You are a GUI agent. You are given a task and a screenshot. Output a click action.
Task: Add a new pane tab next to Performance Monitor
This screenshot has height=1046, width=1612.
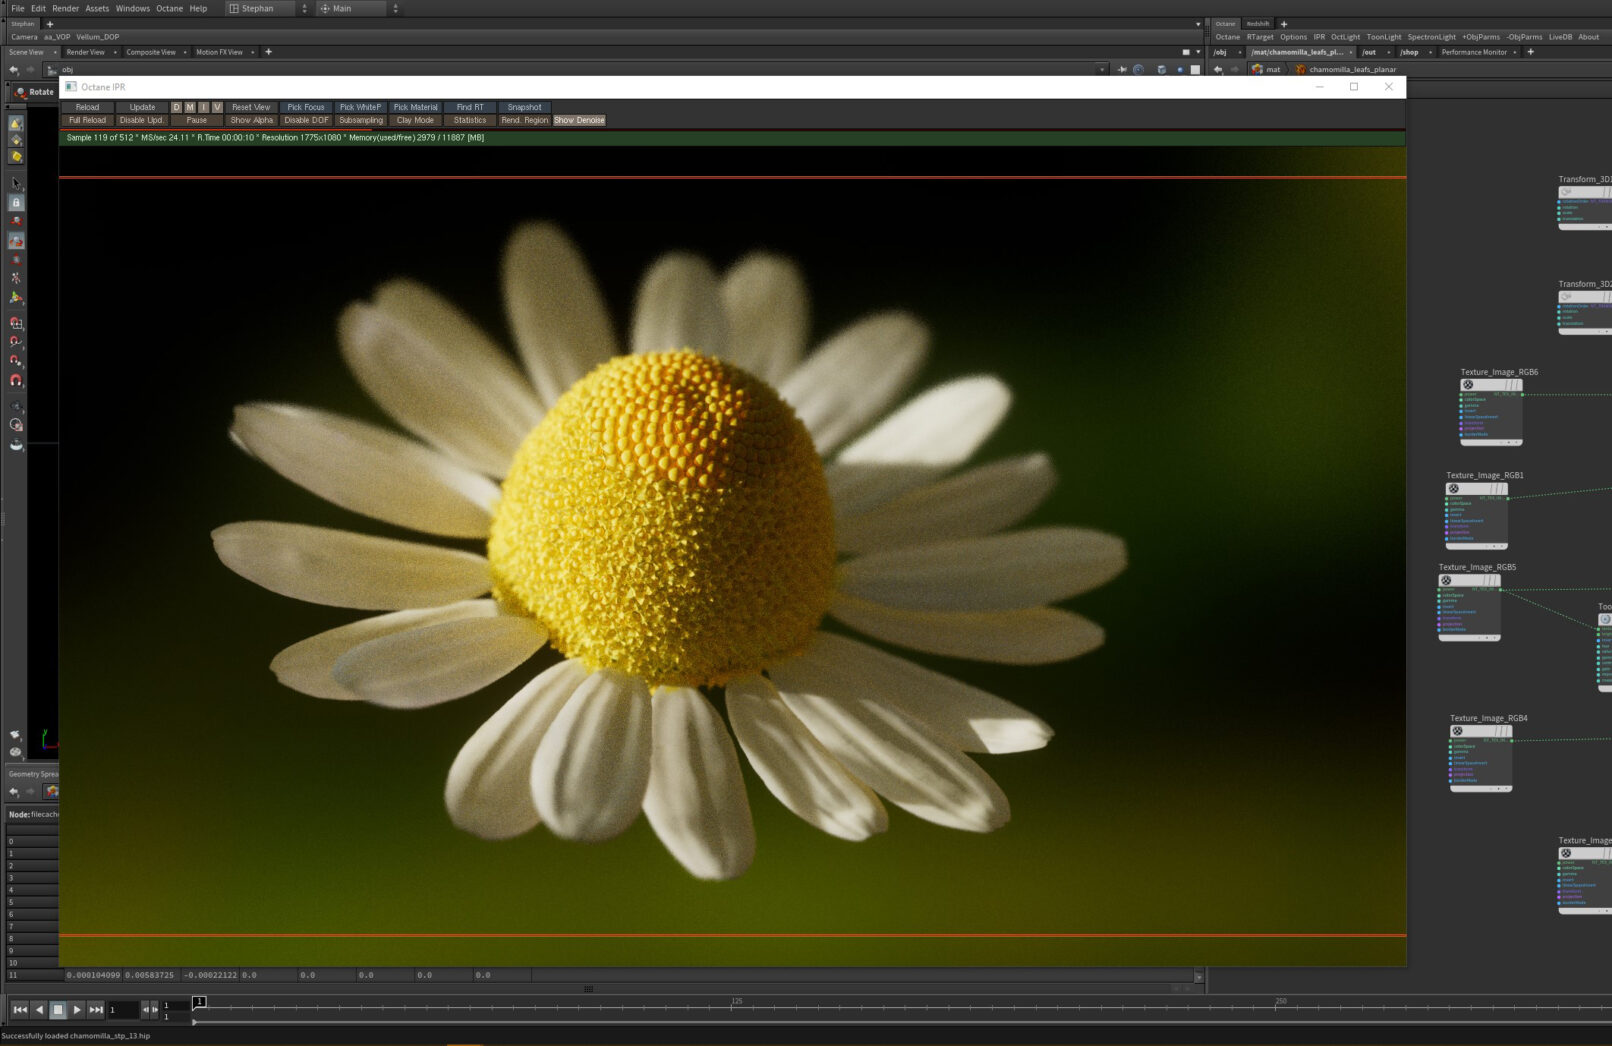[1530, 52]
